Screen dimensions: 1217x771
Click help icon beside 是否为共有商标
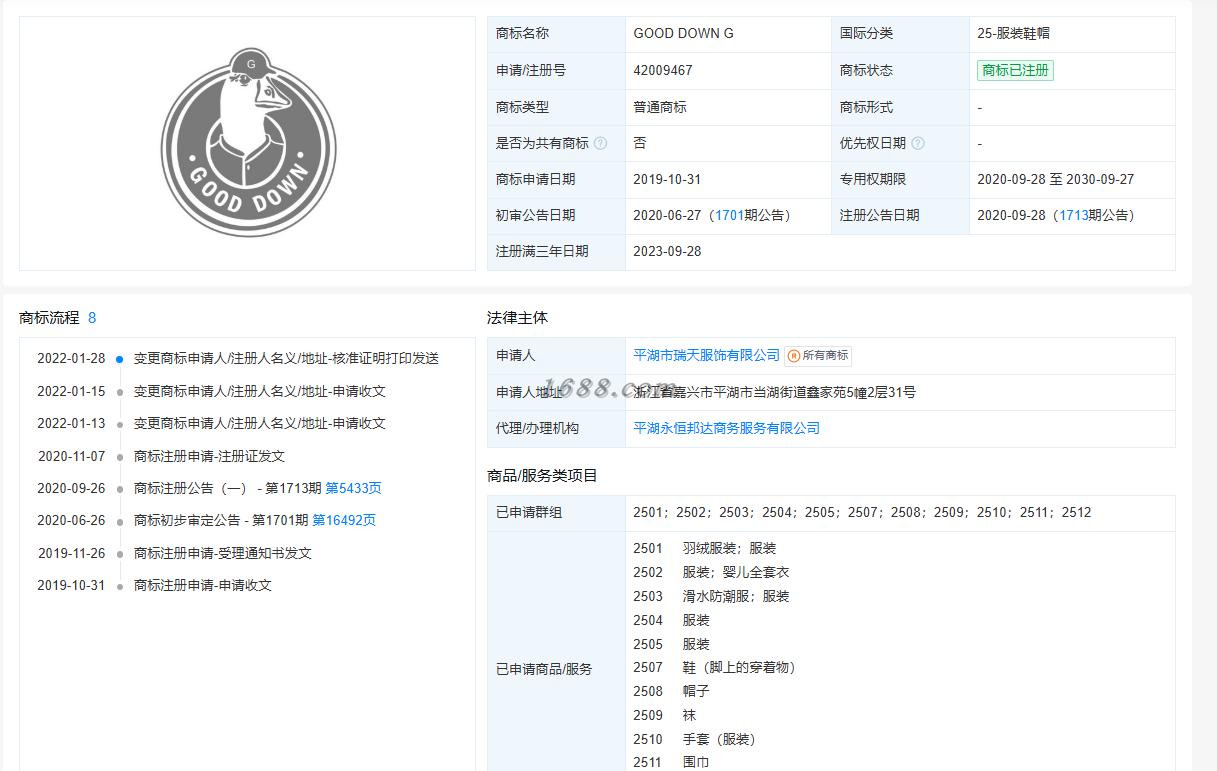coord(600,143)
